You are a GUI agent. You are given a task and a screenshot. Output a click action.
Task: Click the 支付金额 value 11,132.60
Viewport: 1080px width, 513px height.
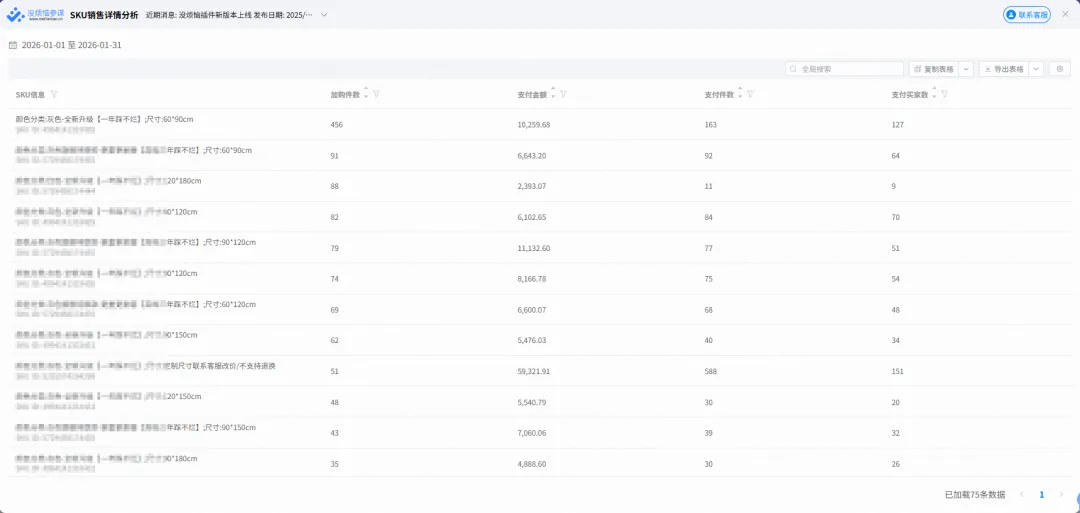[534, 248]
